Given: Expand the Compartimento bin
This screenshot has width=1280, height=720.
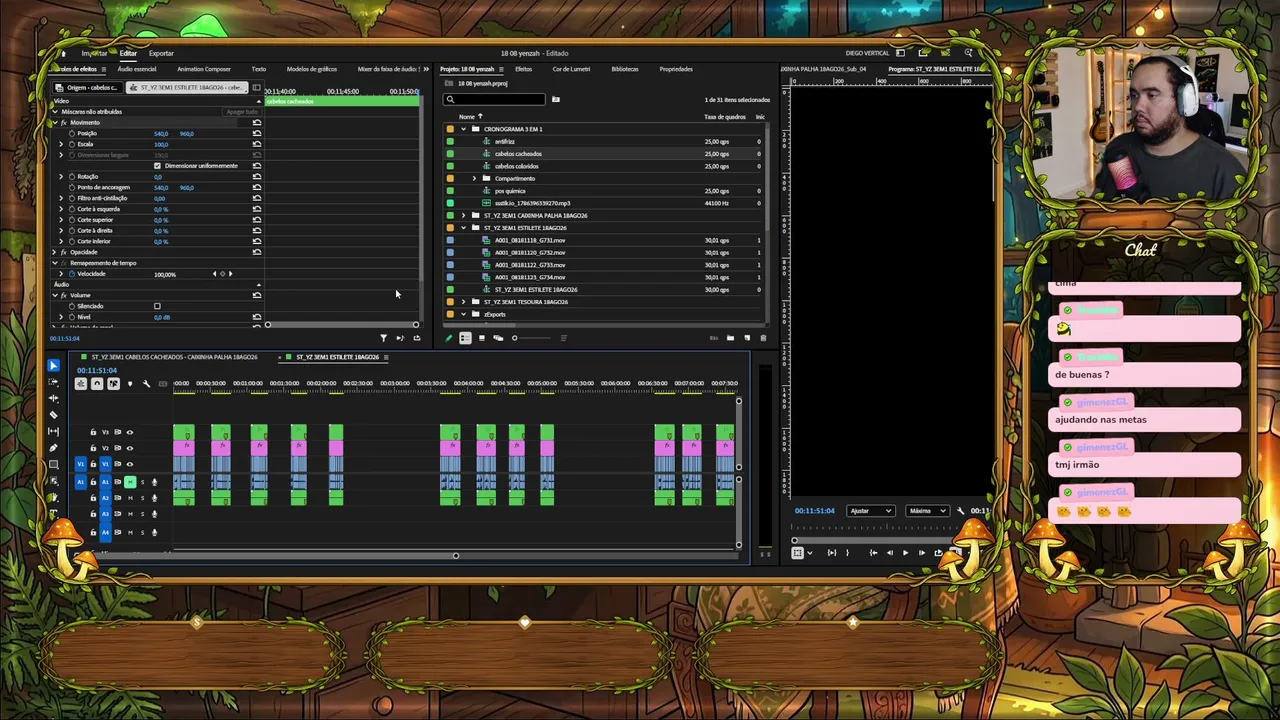Looking at the screenshot, I should [474, 178].
